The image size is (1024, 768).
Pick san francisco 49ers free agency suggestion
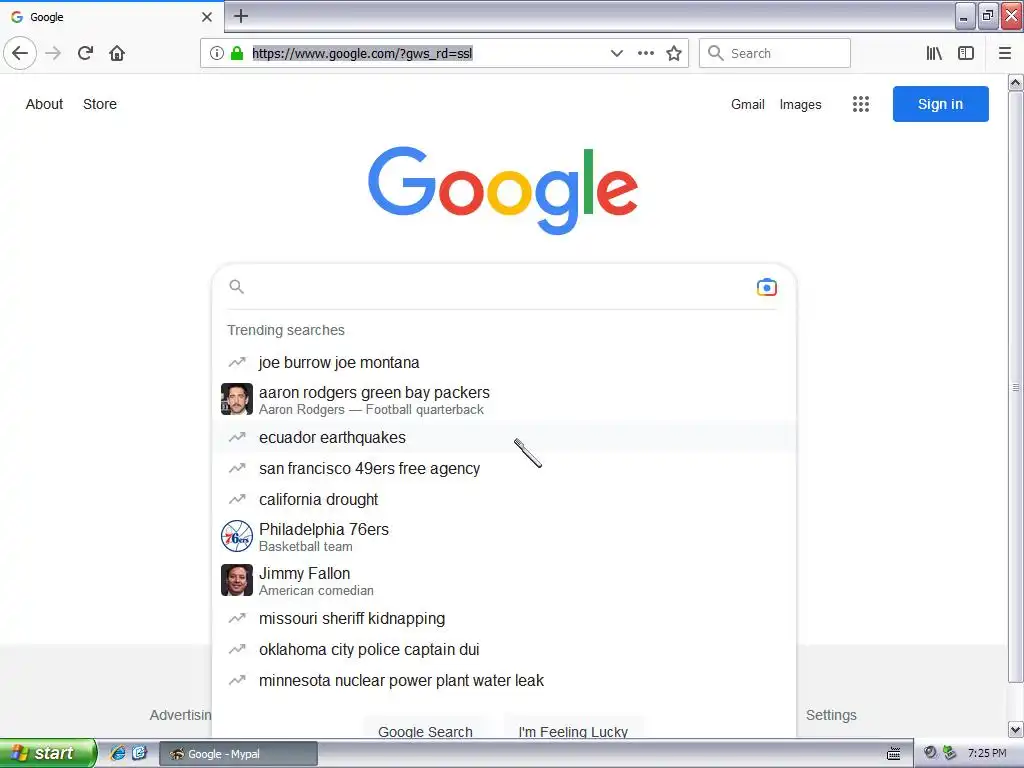coord(504,468)
